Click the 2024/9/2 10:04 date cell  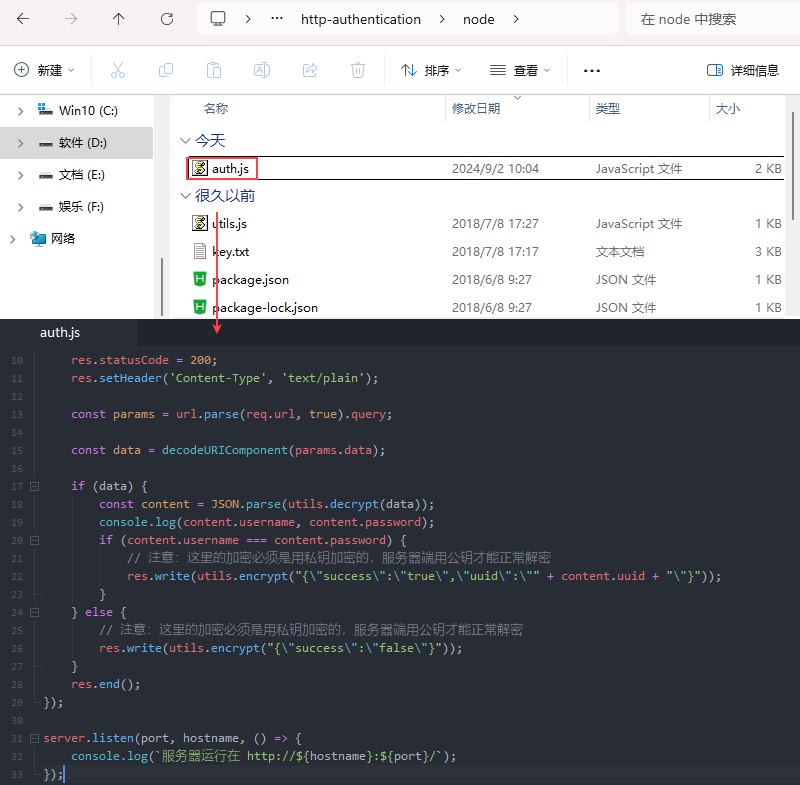tap(495, 168)
